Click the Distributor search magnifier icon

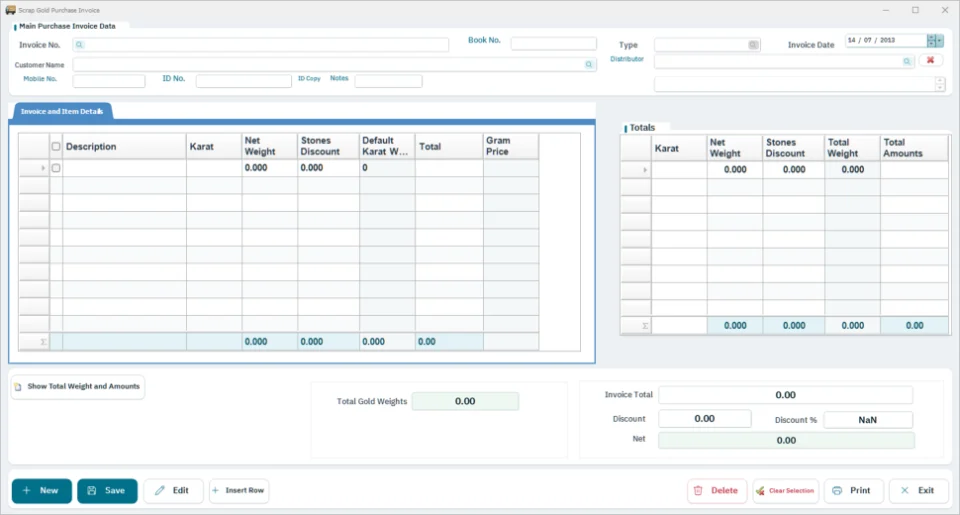[907, 61]
